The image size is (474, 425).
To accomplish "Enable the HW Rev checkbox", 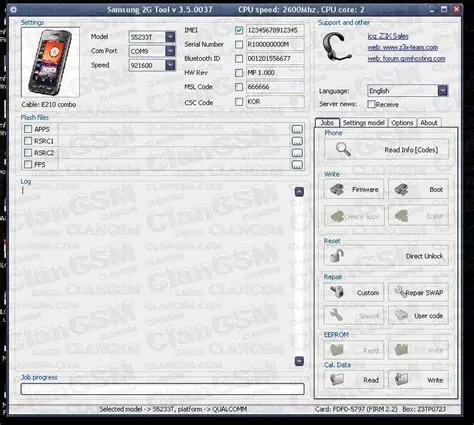I will 239,73.
